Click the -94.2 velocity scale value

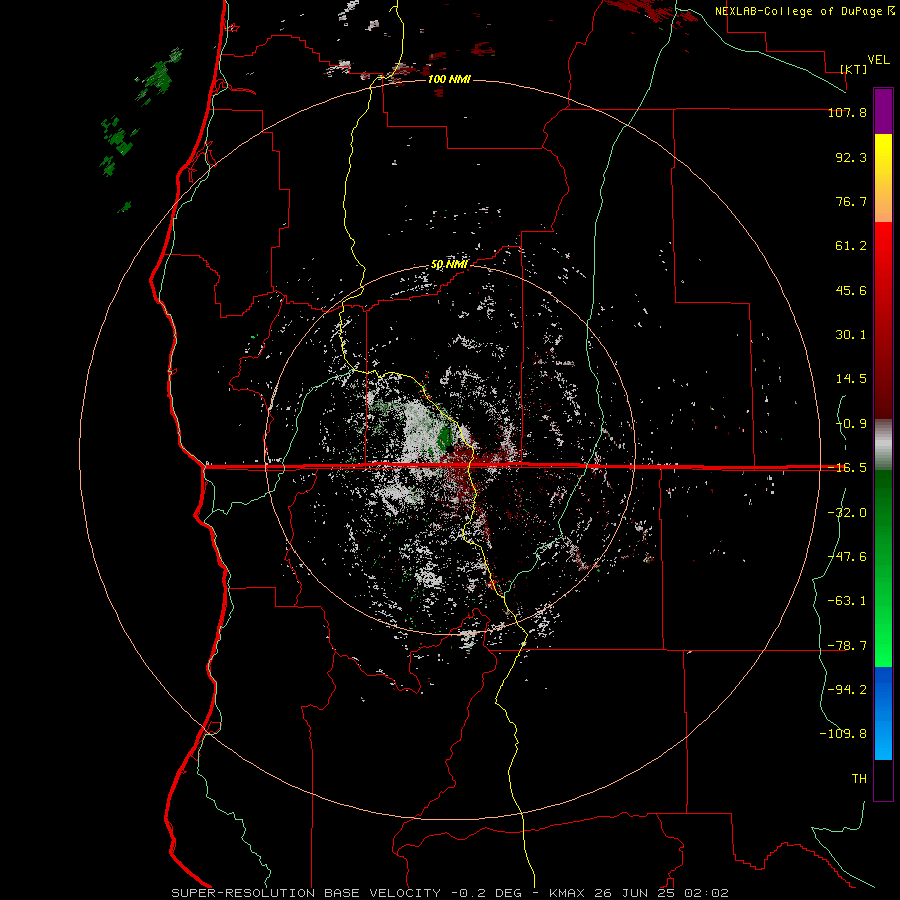tap(847, 690)
